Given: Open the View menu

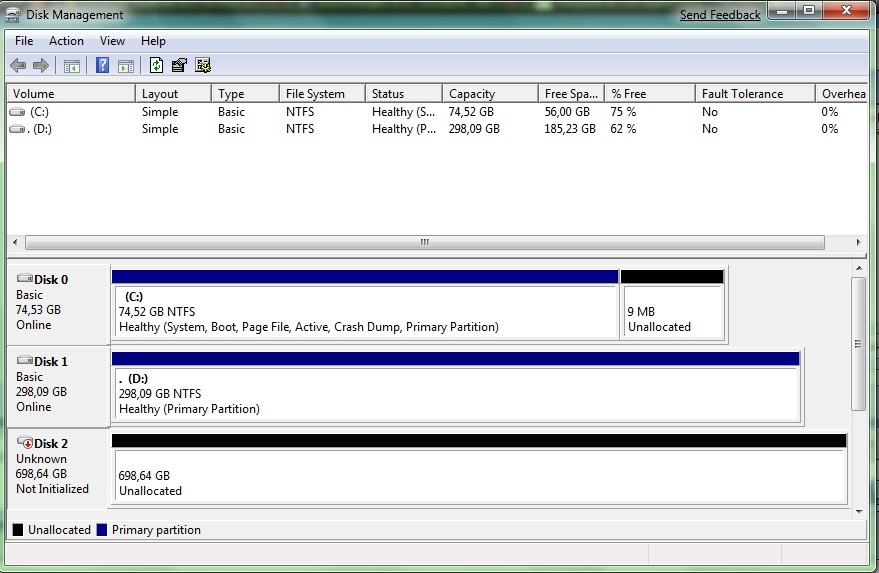Looking at the screenshot, I should point(112,41).
